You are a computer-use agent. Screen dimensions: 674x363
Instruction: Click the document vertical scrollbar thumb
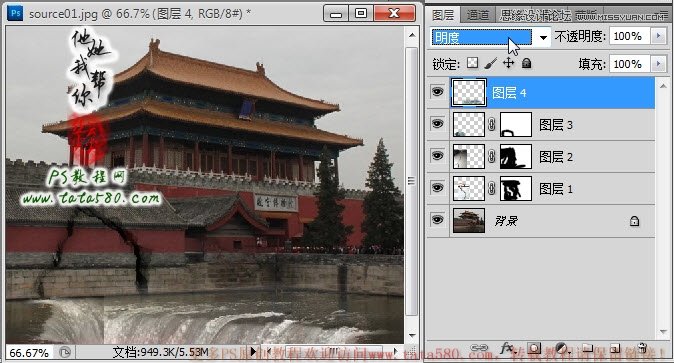click(x=411, y=181)
